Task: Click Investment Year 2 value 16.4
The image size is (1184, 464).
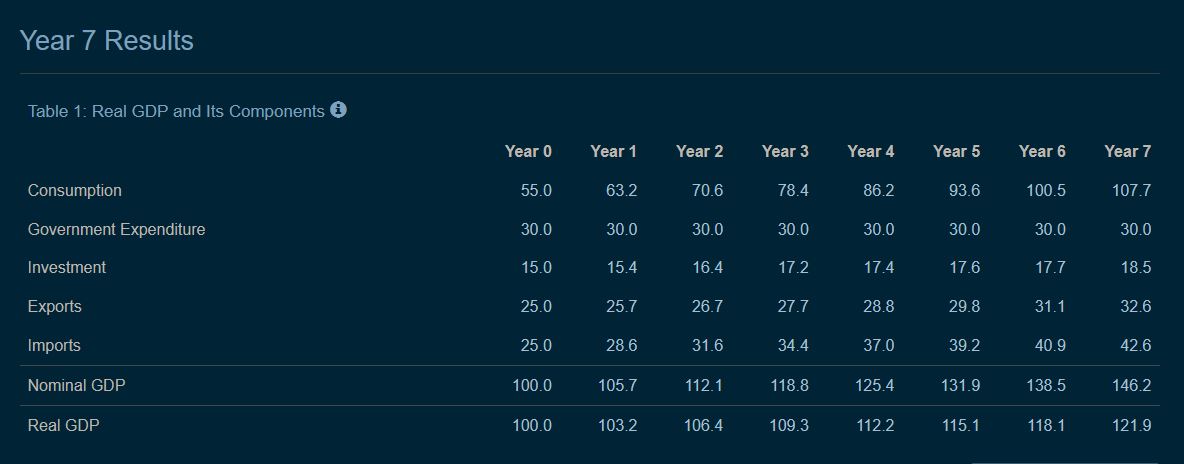Action: point(708,268)
